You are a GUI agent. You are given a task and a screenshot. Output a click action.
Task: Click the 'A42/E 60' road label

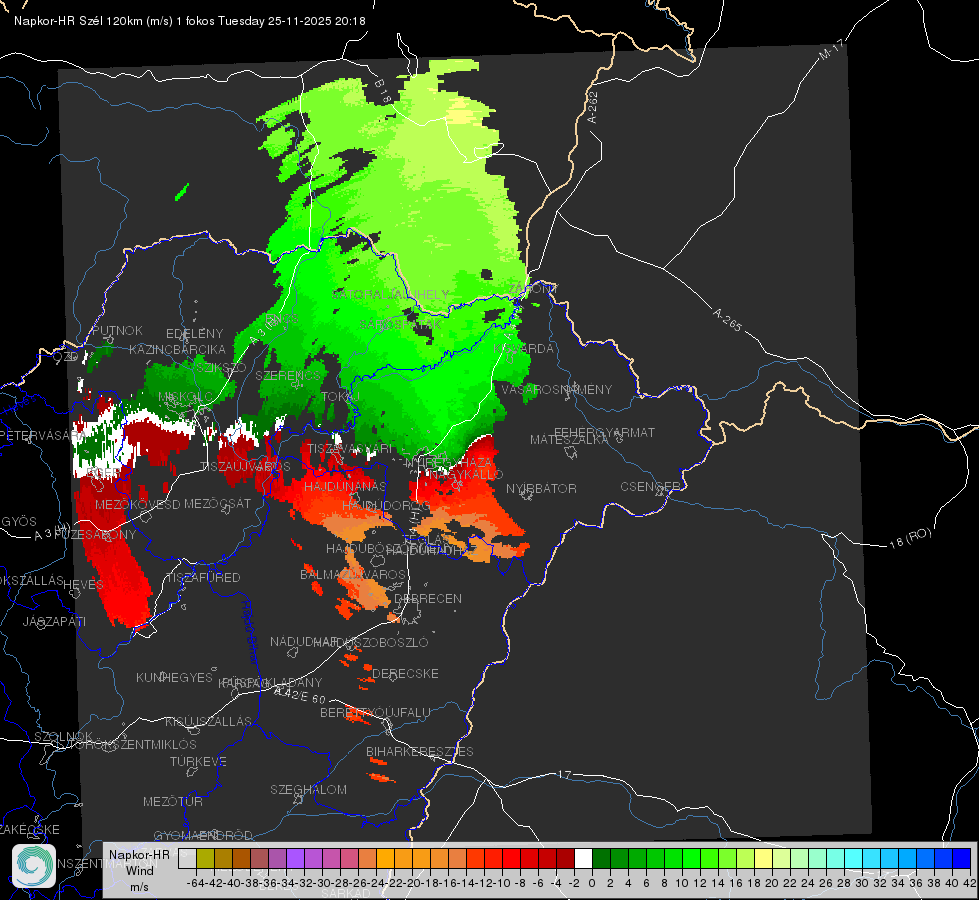pos(300,695)
